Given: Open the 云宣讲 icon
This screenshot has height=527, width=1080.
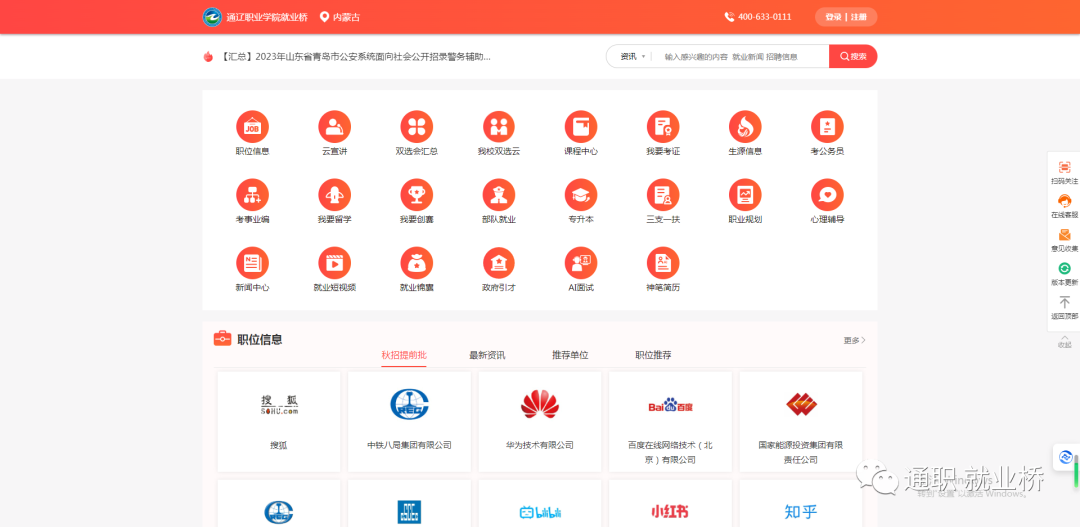Looking at the screenshot, I should coord(334,127).
